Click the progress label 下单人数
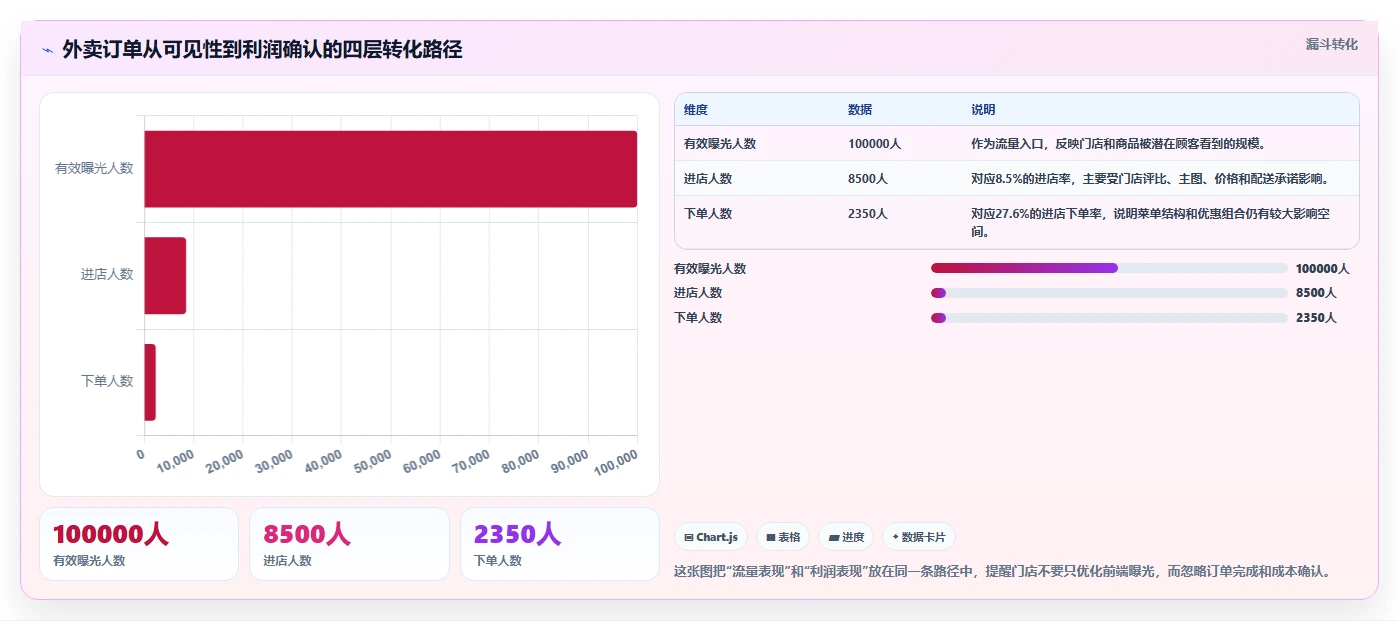The width and height of the screenshot is (1399, 621). click(698, 318)
